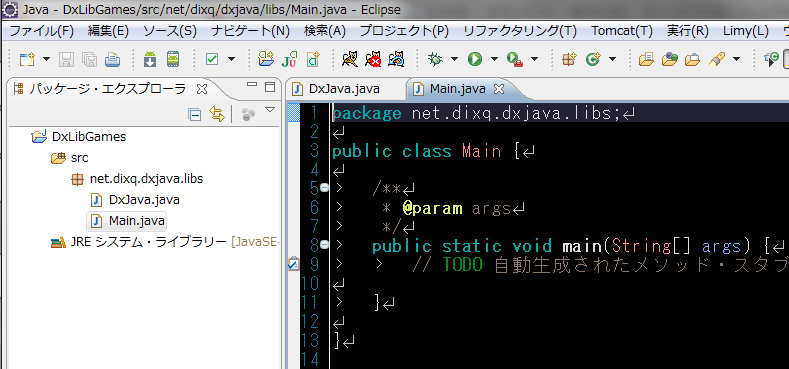Open the リファクタリング(T) menu
The image size is (789, 369).
point(520,31)
